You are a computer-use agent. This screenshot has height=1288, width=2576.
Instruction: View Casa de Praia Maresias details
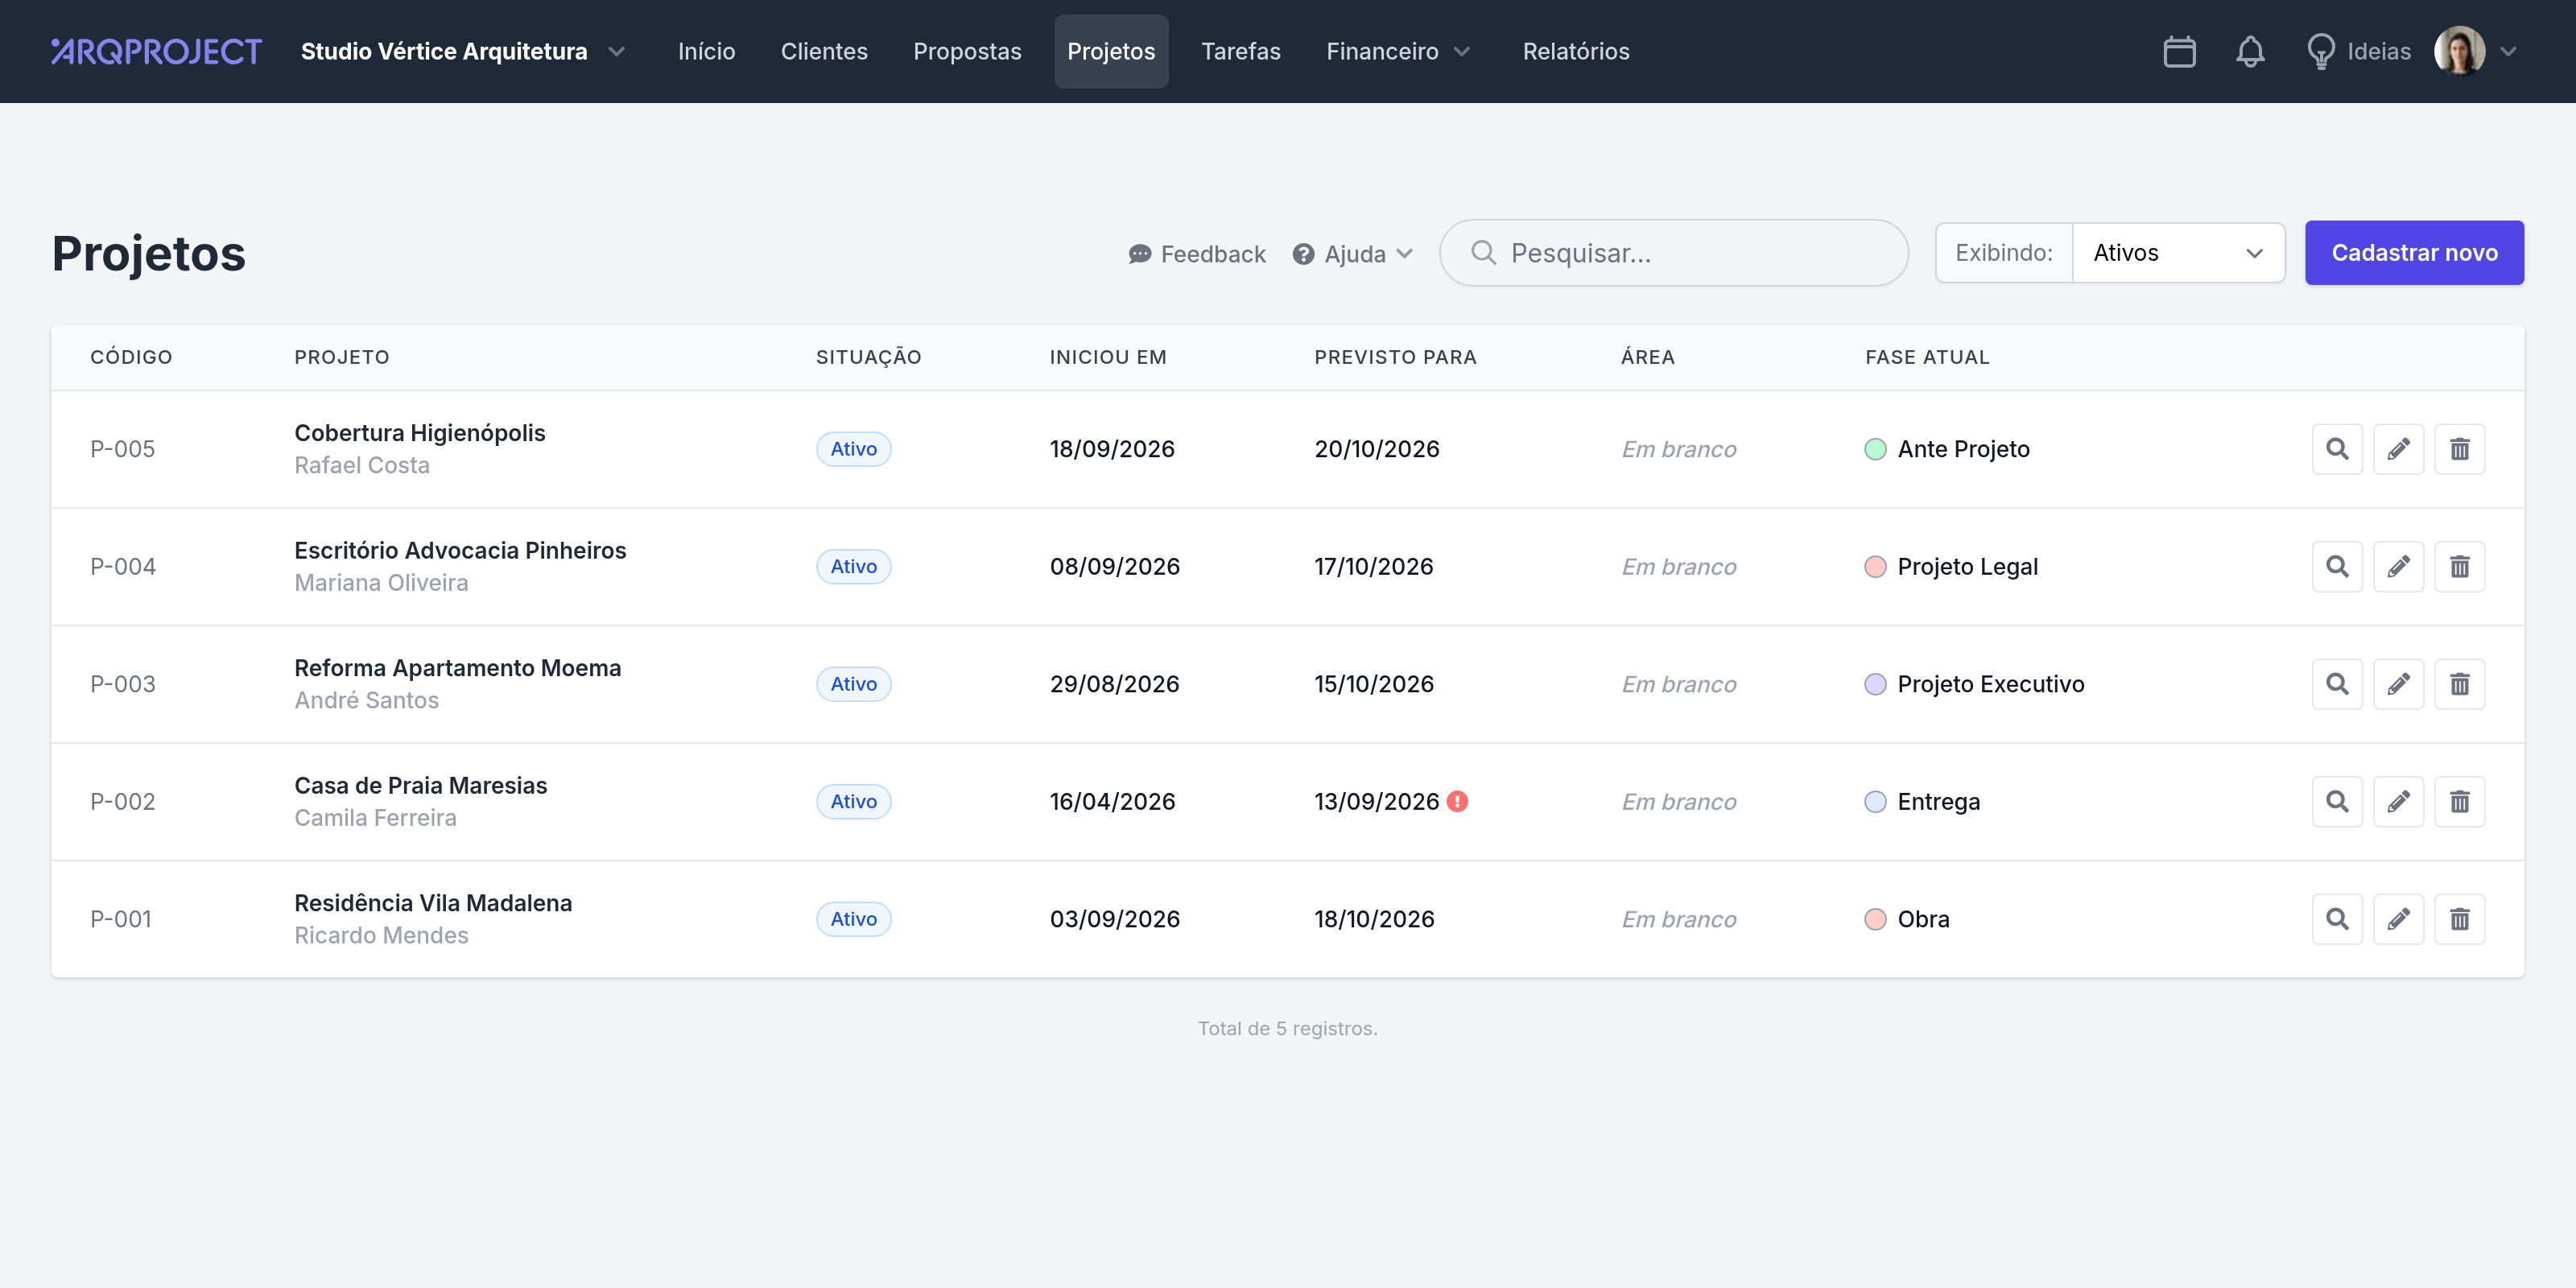[x=2337, y=802]
